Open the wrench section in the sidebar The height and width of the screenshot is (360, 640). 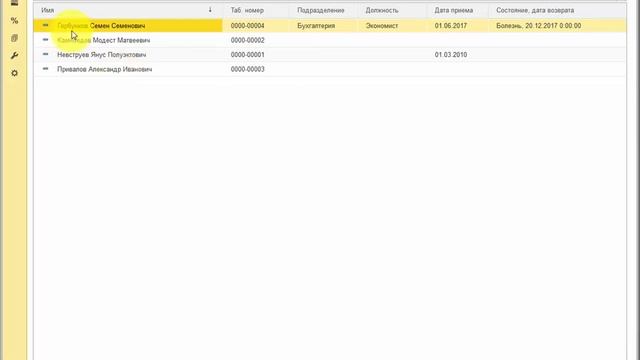(x=14, y=56)
